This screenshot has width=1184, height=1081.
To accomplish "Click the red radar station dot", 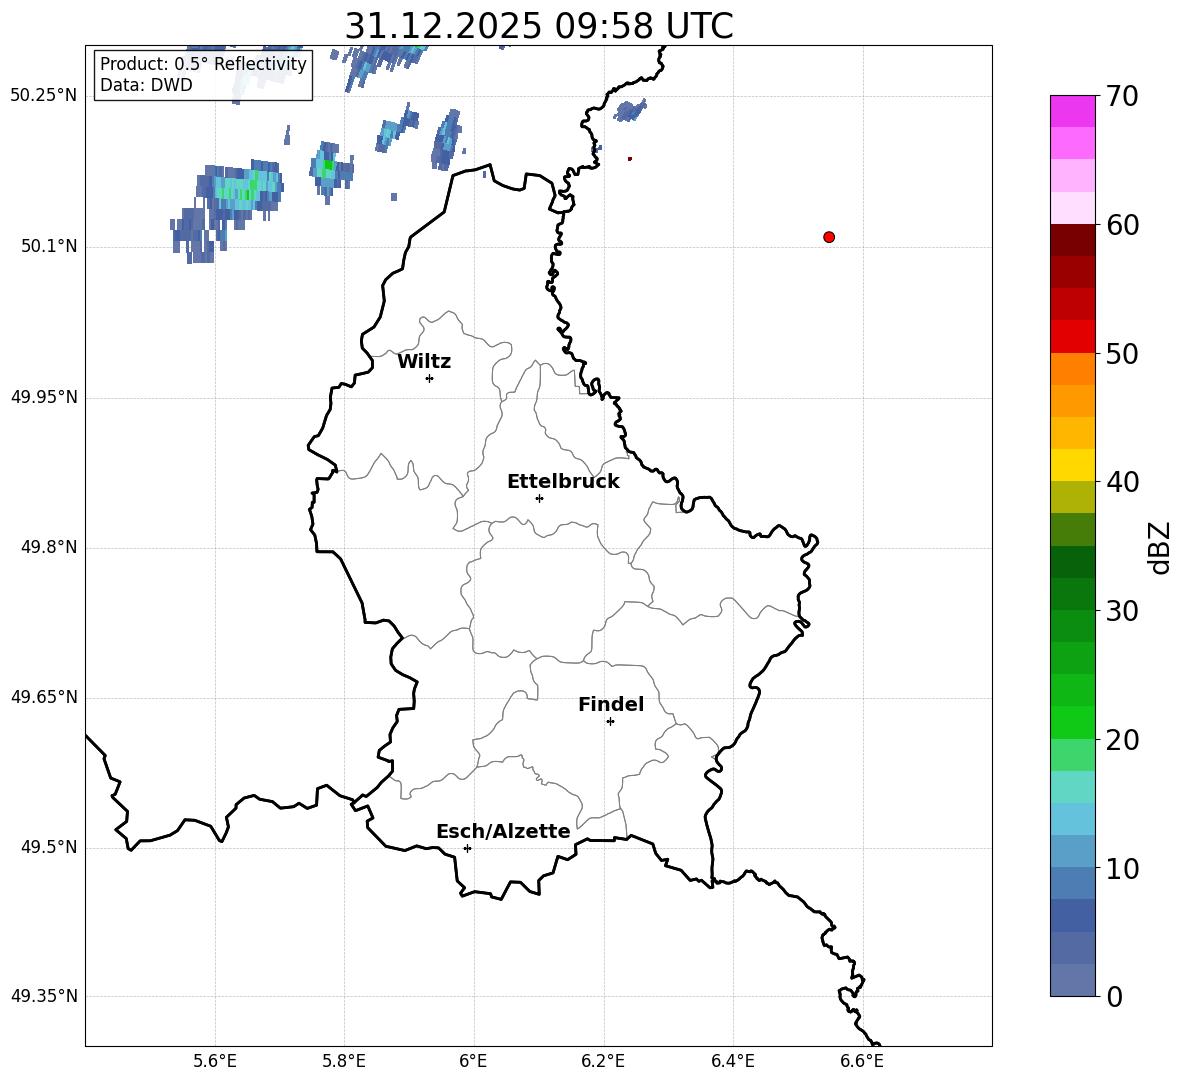I will pos(829,237).
